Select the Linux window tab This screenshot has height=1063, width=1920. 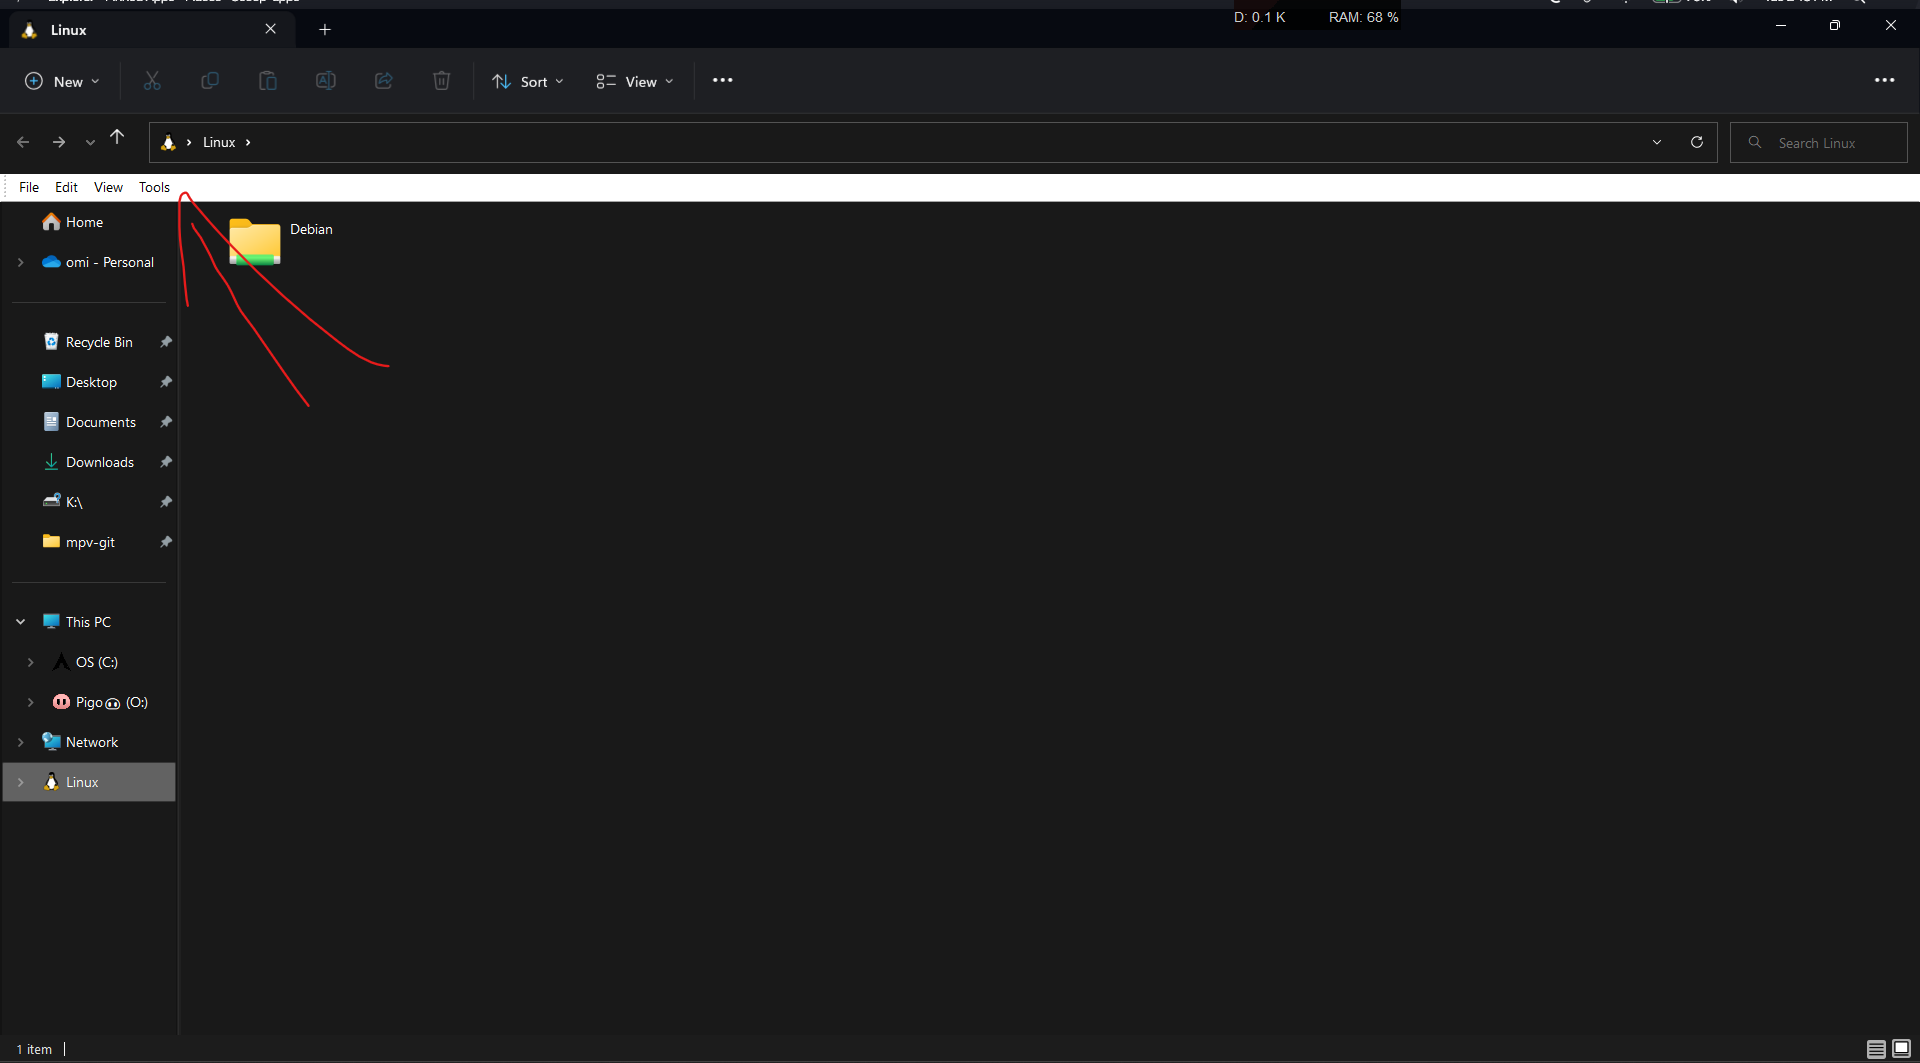click(x=150, y=30)
